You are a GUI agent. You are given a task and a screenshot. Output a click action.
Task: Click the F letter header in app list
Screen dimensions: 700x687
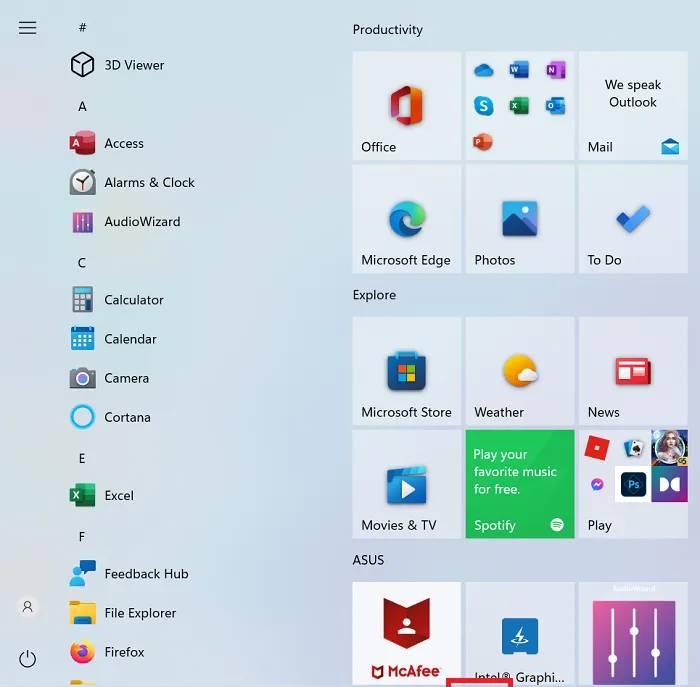(82, 537)
